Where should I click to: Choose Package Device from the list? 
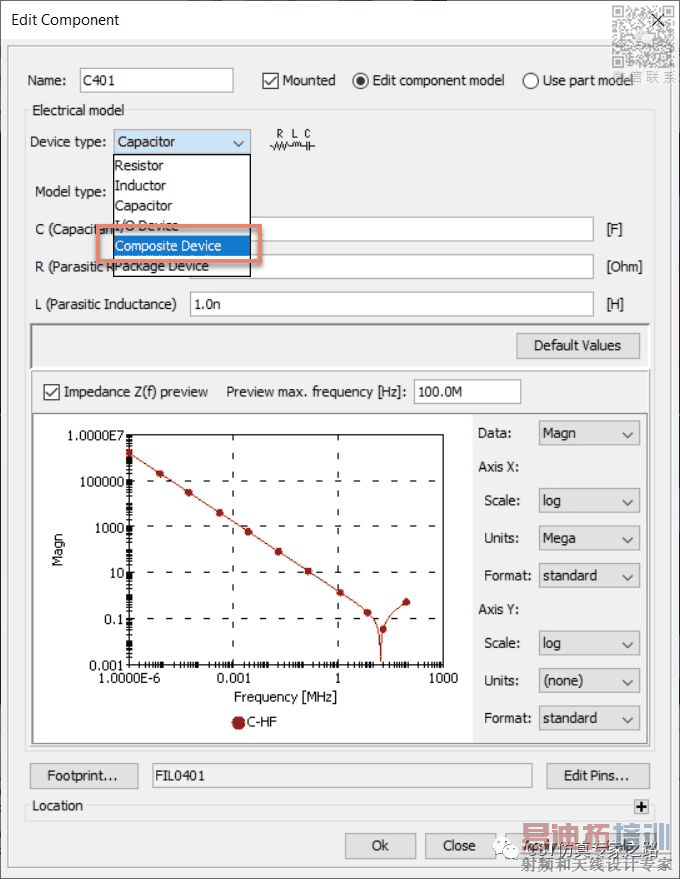tap(182, 266)
